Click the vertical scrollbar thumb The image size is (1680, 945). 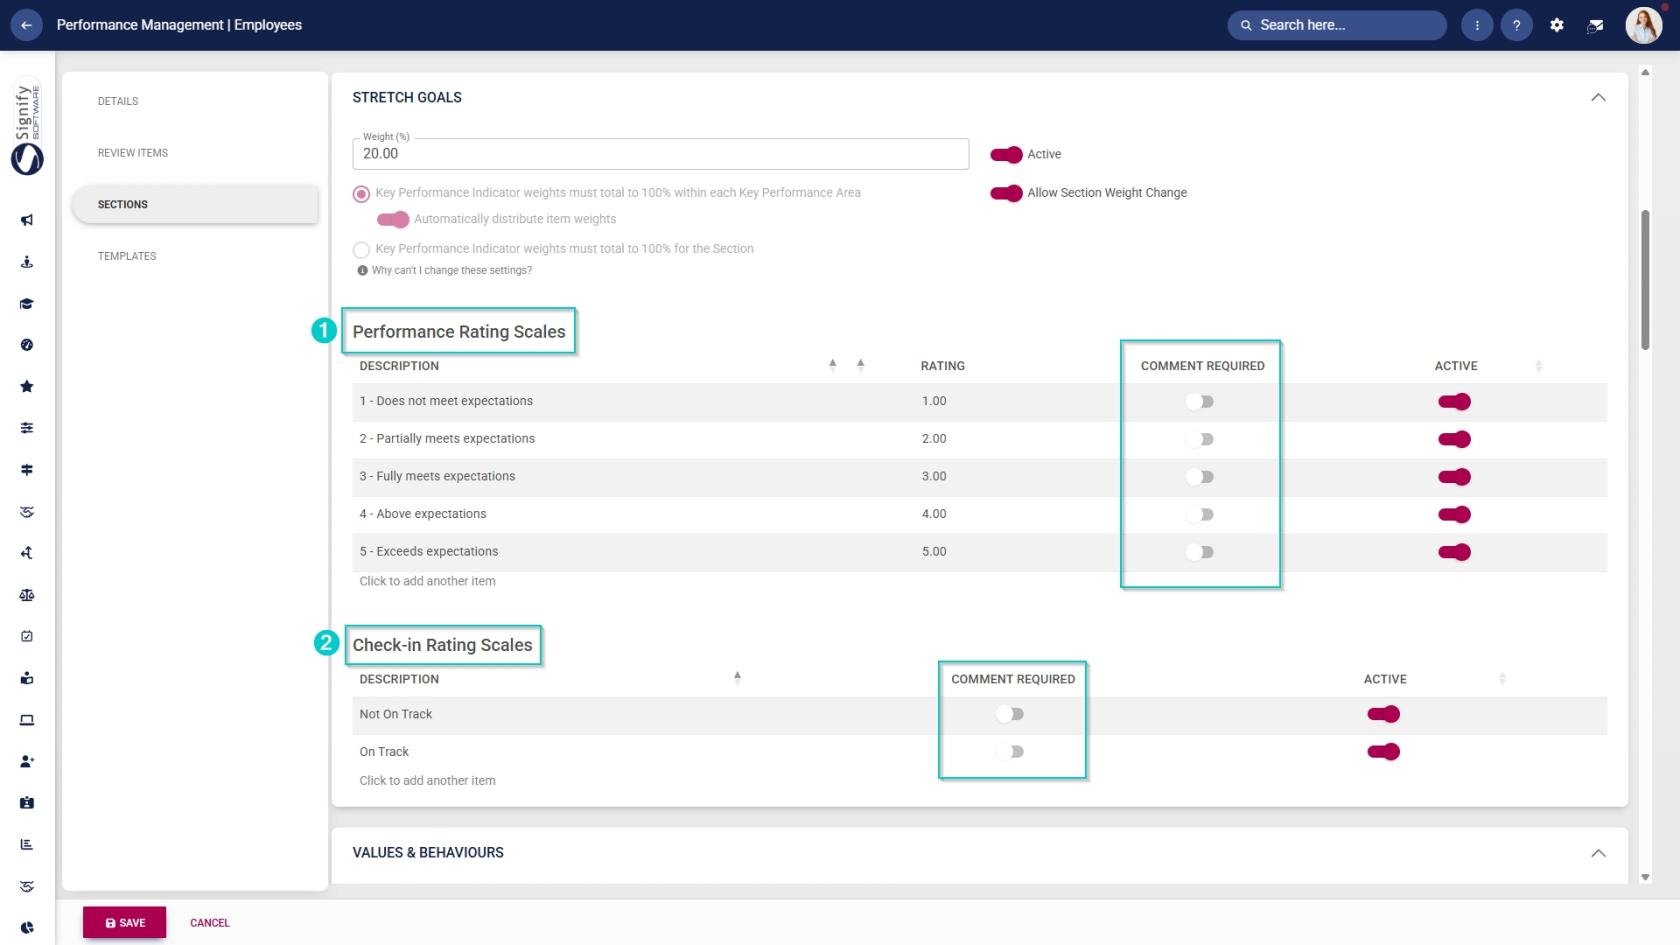pyautogui.click(x=1645, y=280)
